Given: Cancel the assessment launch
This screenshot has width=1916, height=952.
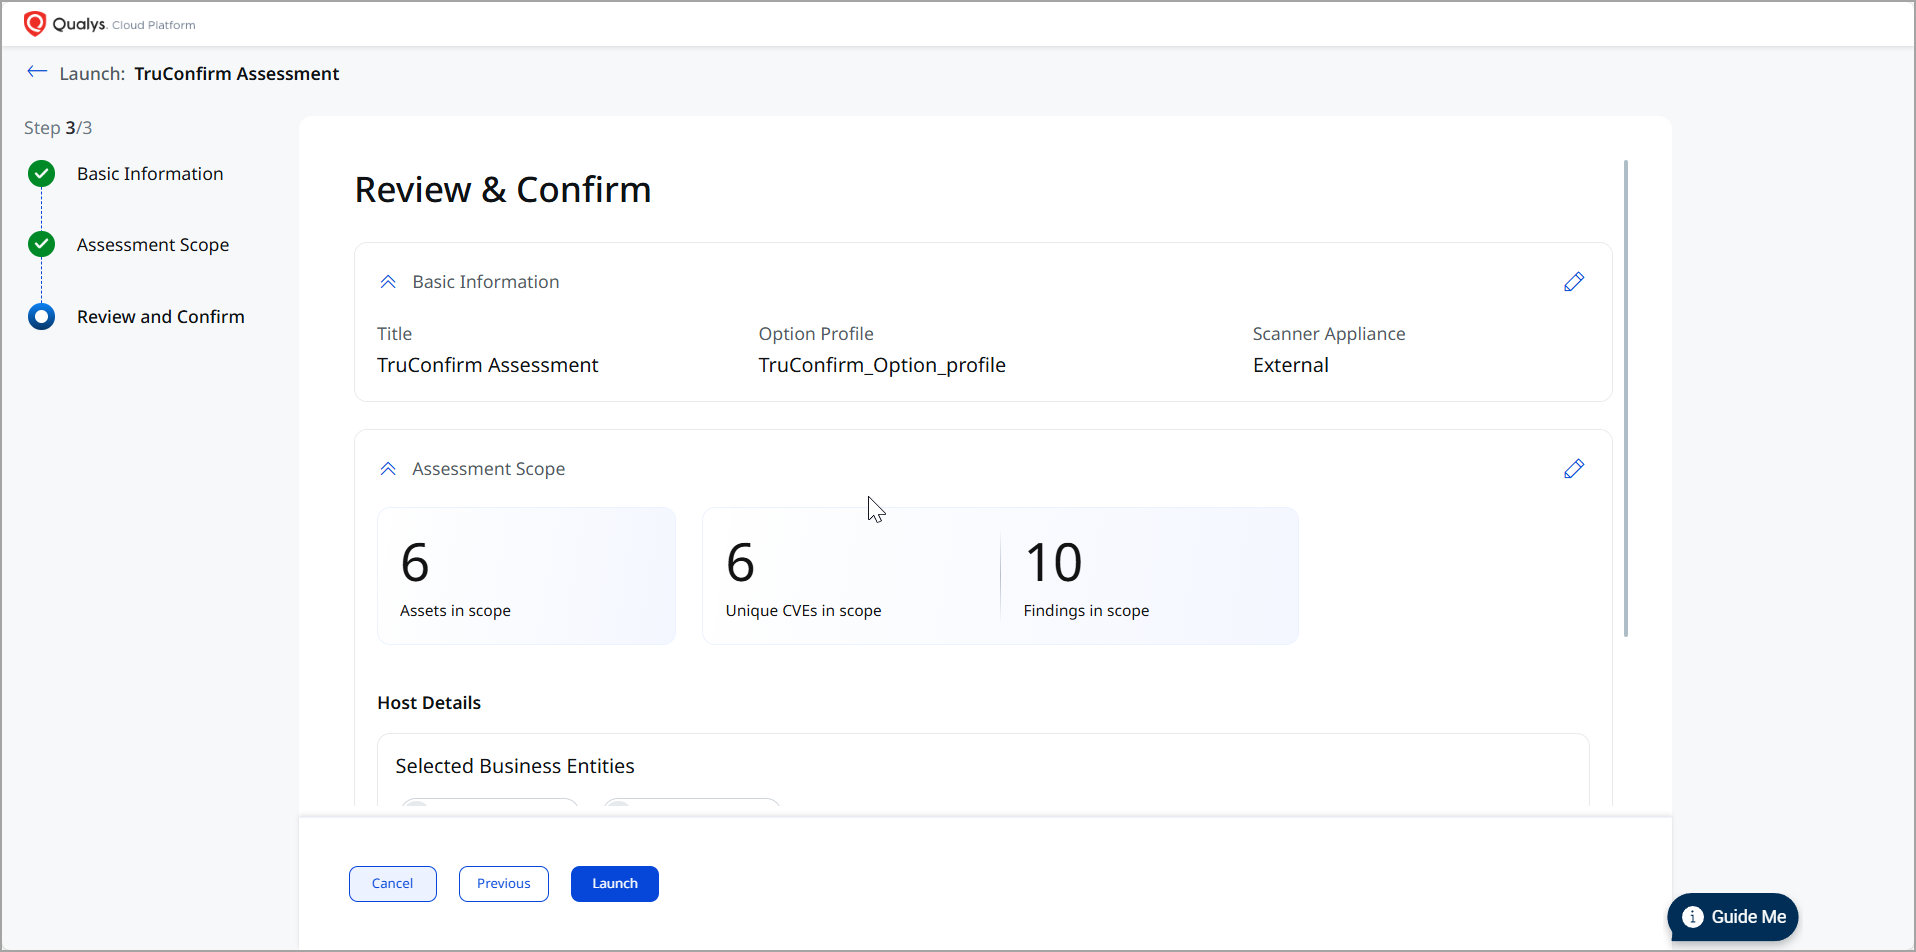Looking at the screenshot, I should [x=392, y=884].
